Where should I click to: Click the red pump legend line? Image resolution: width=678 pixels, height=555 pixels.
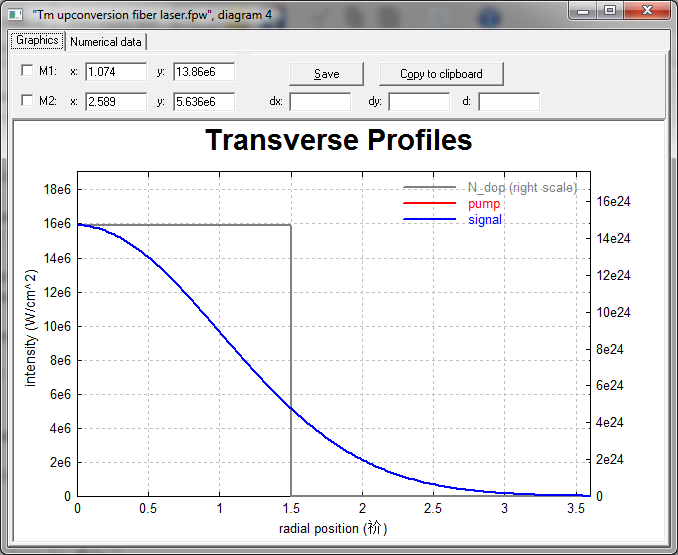tap(429, 203)
